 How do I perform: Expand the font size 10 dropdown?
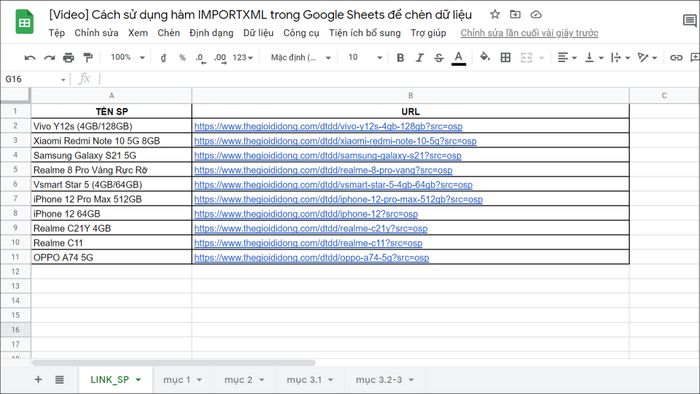point(365,58)
